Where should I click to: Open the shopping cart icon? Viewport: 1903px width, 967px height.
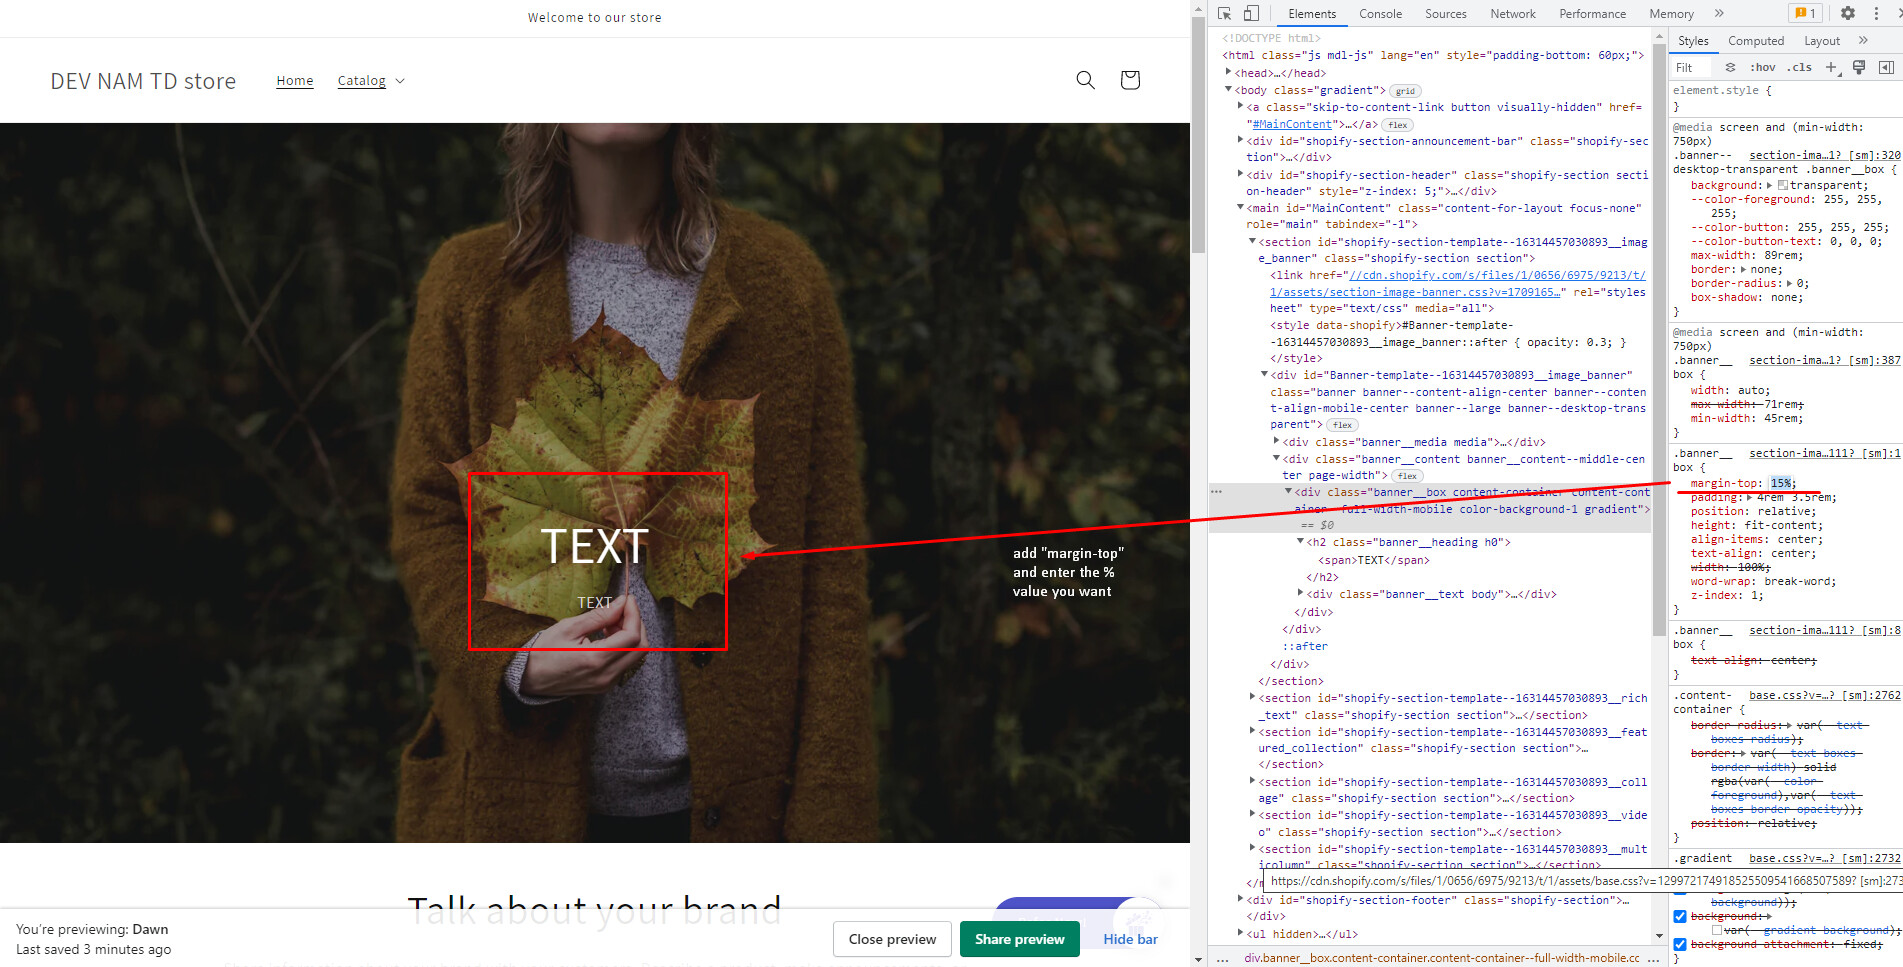pyautogui.click(x=1130, y=80)
